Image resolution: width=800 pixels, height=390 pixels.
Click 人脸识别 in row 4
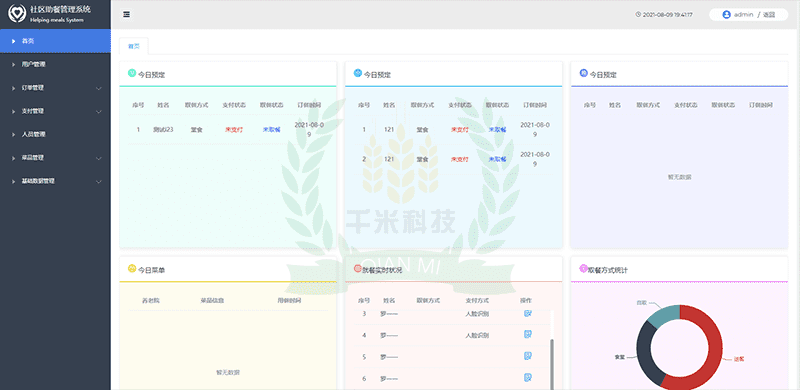click(477, 336)
